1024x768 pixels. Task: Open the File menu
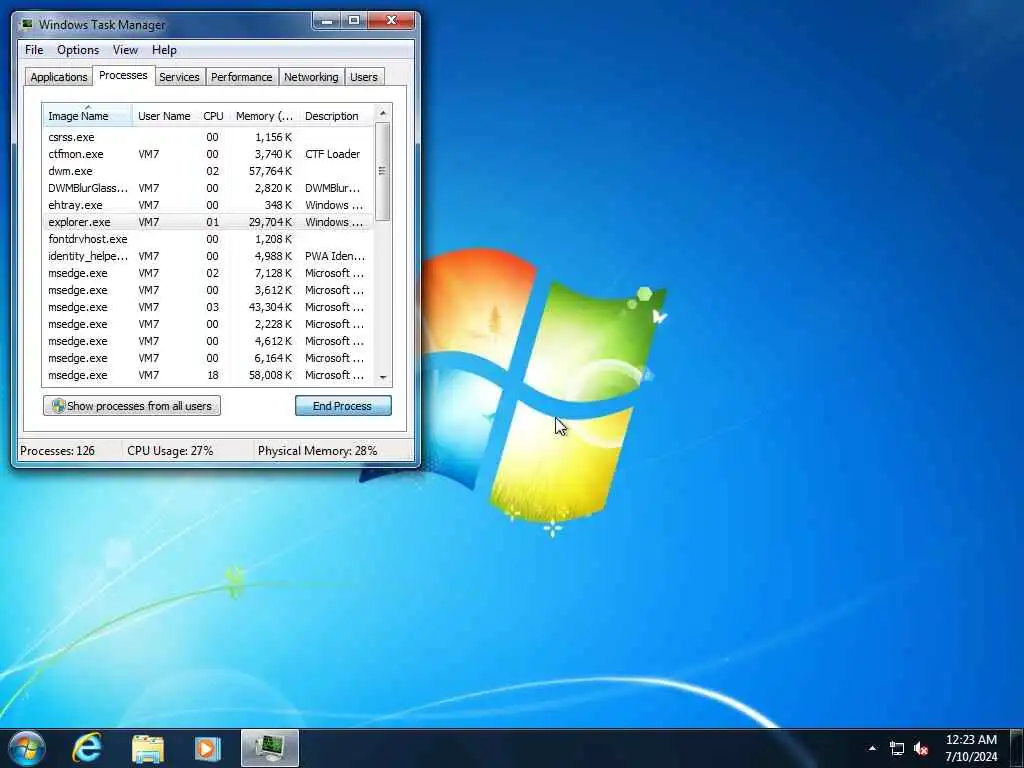click(34, 50)
